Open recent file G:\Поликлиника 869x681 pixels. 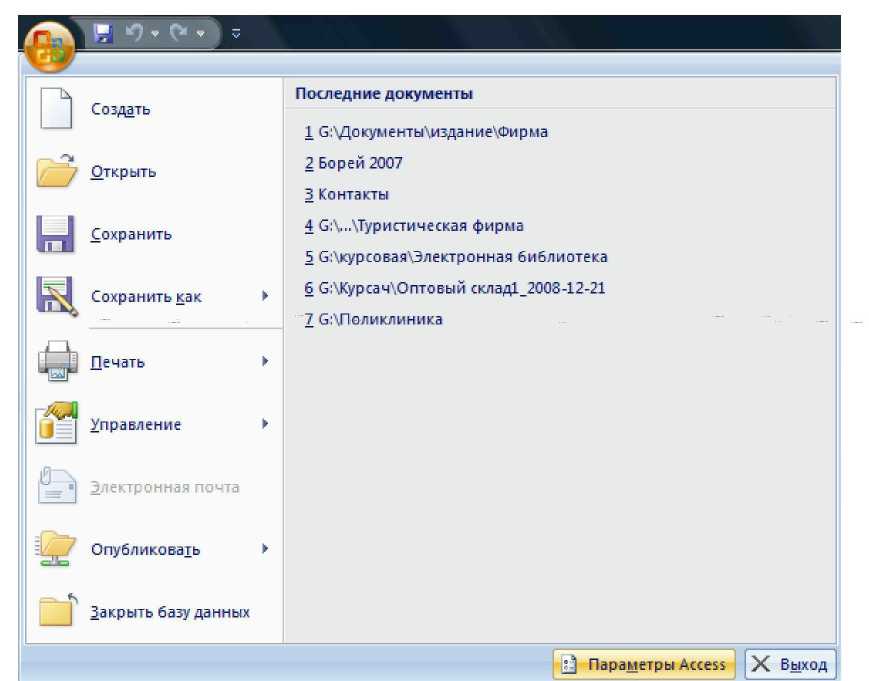[374, 319]
